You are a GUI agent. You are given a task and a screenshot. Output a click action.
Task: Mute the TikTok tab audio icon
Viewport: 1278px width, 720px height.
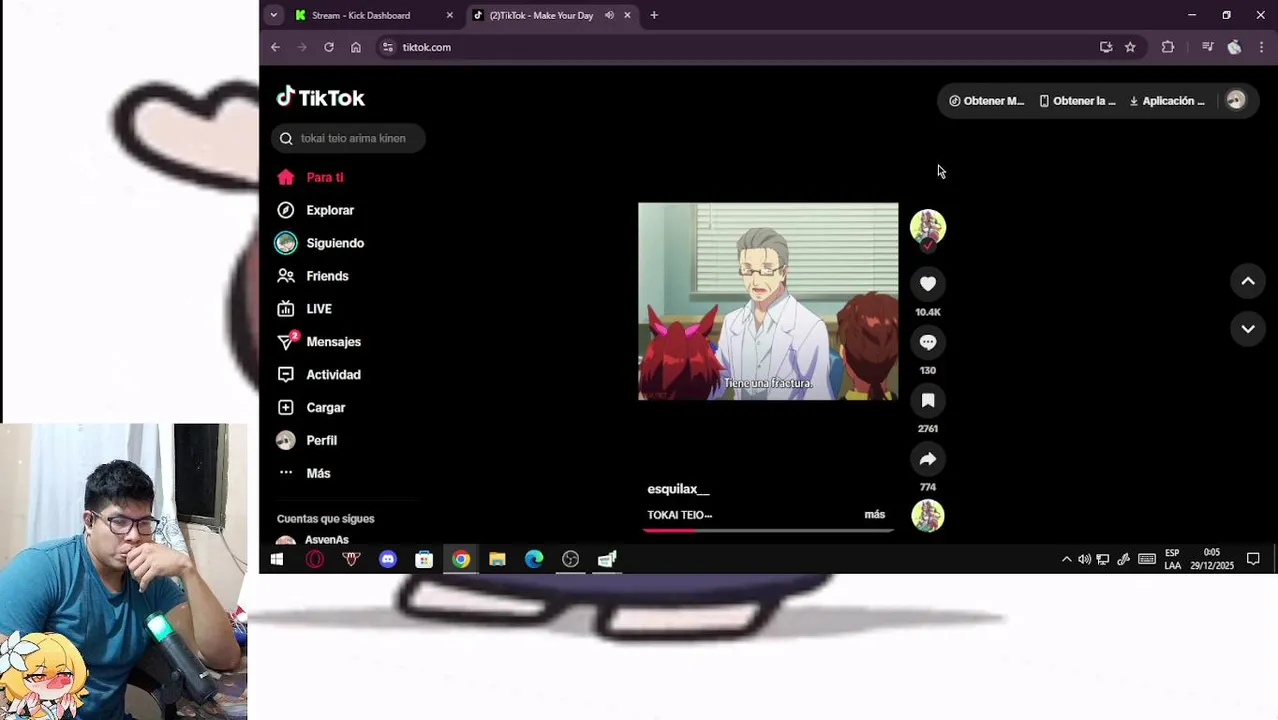pyautogui.click(x=609, y=15)
